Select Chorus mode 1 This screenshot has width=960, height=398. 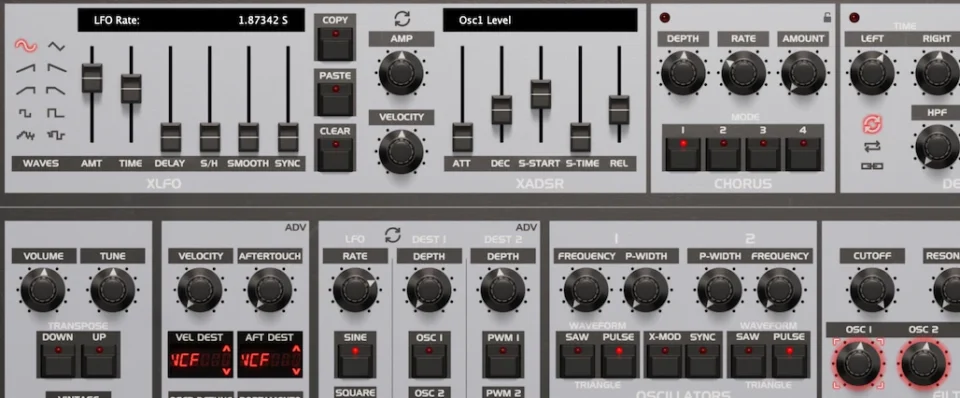pos(683,154)
